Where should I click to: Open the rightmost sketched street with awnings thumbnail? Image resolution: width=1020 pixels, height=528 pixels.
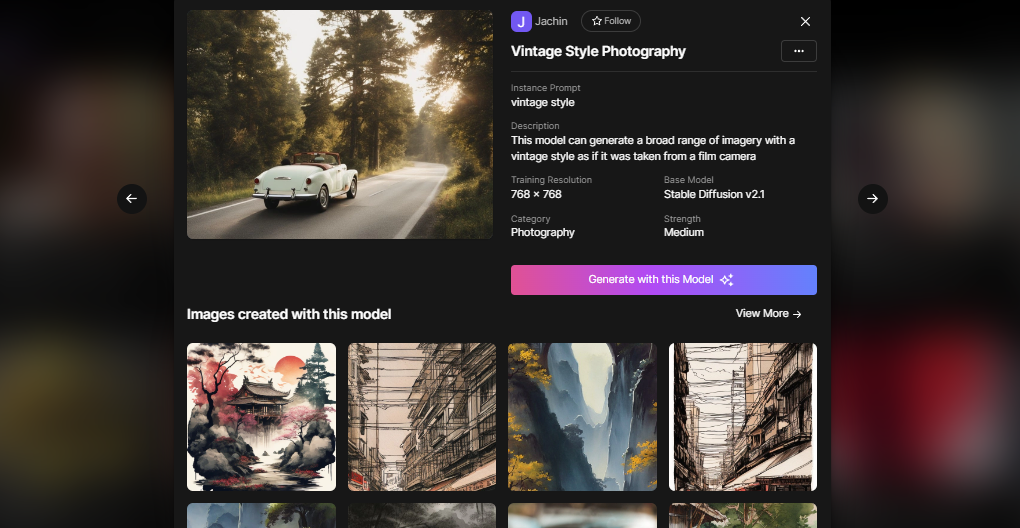[x=743, y=417]
